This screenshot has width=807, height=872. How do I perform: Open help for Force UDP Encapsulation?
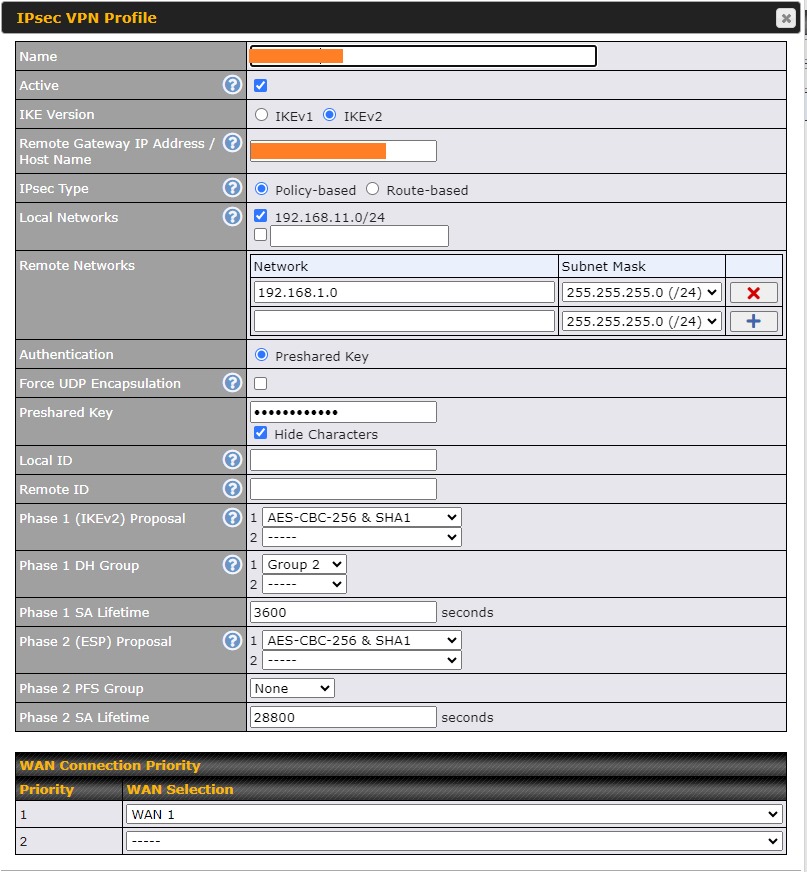click(232, 383)
